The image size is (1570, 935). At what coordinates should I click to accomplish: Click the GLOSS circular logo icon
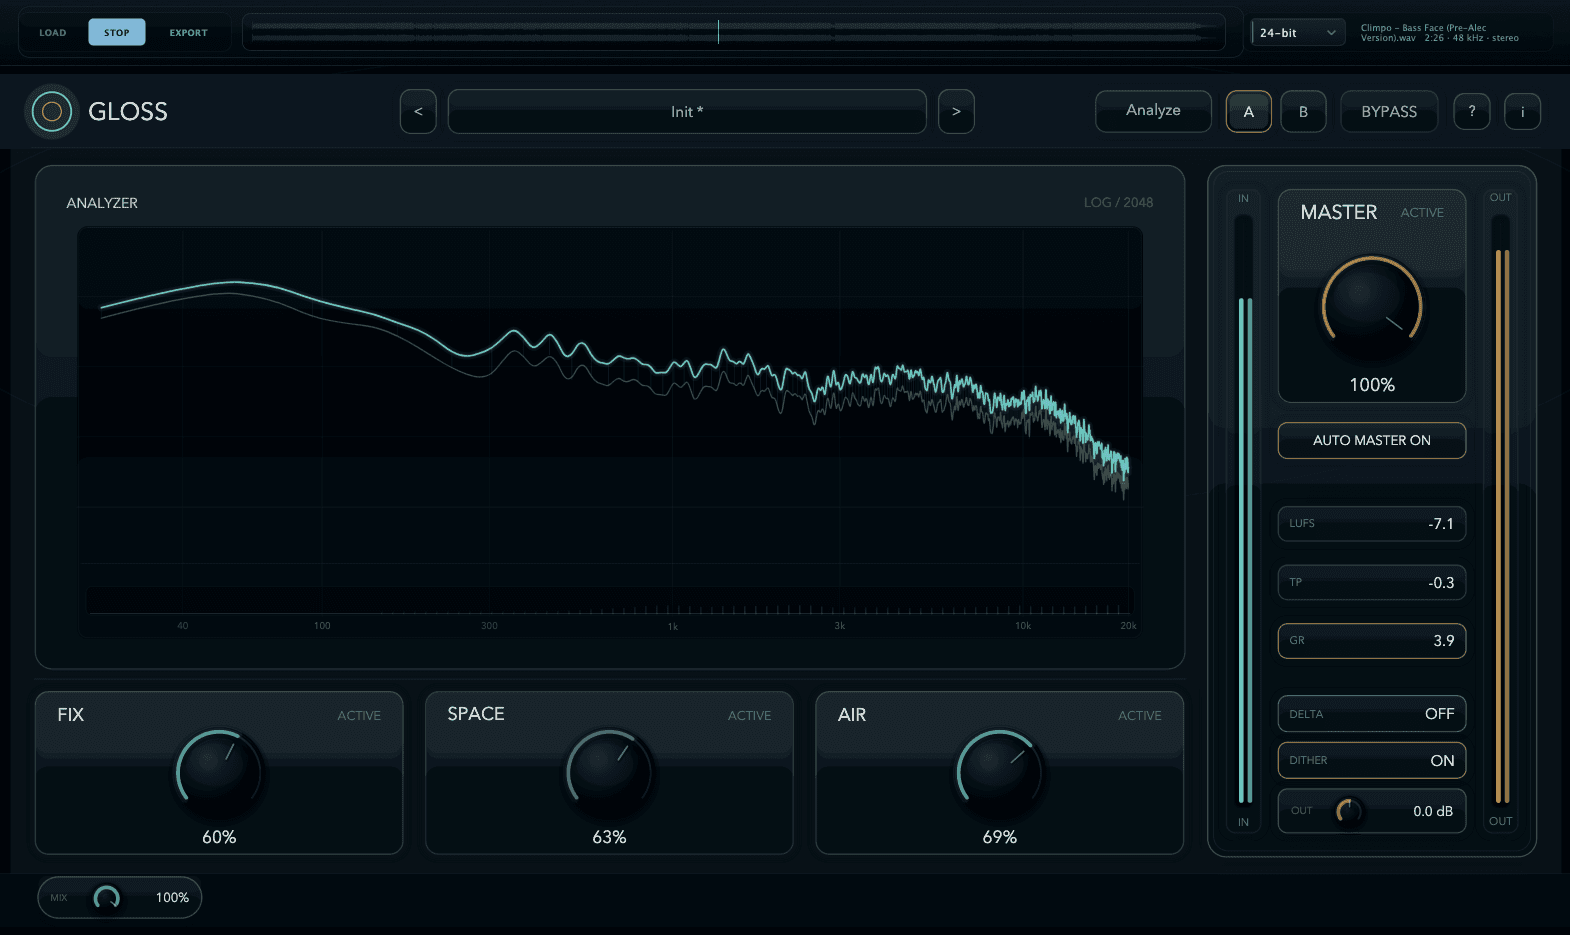(52, 112)
